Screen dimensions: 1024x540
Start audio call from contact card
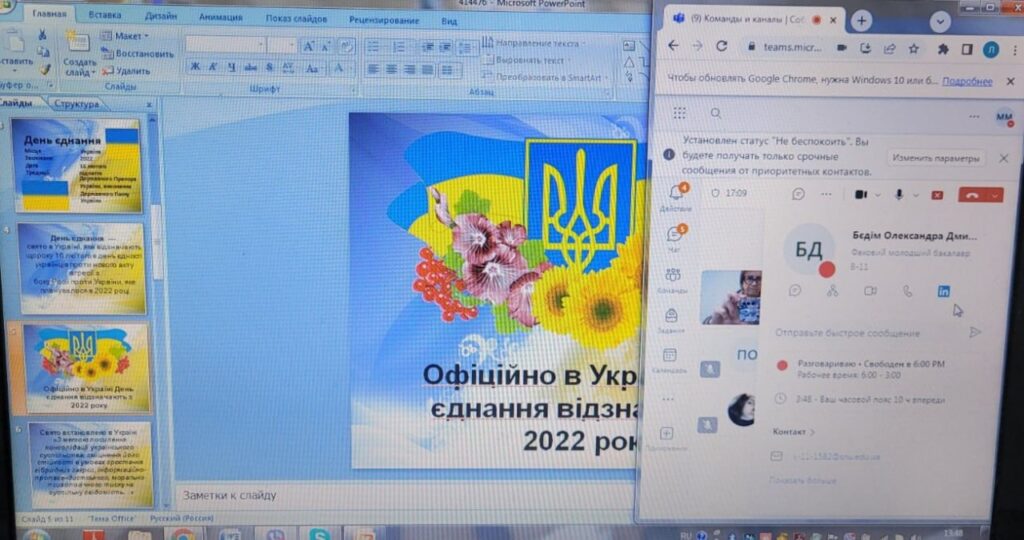tap(907, 291)
